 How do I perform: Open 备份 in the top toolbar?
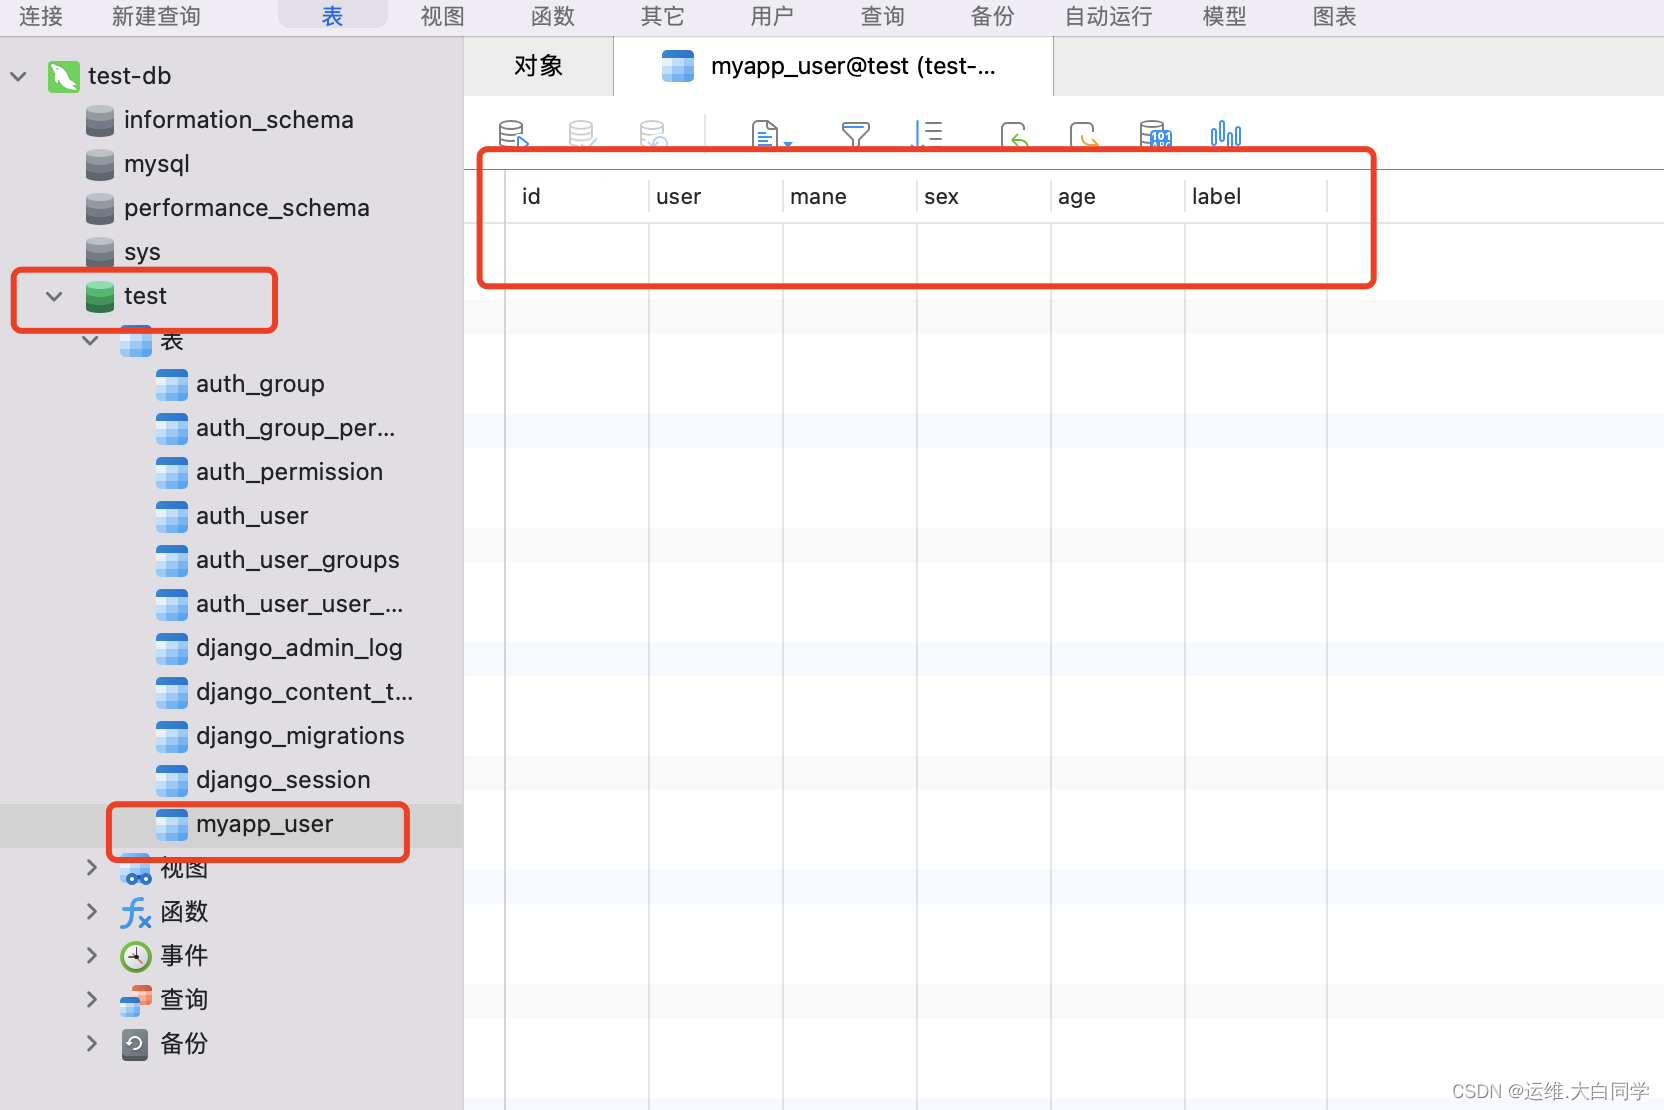pos(993,16)
